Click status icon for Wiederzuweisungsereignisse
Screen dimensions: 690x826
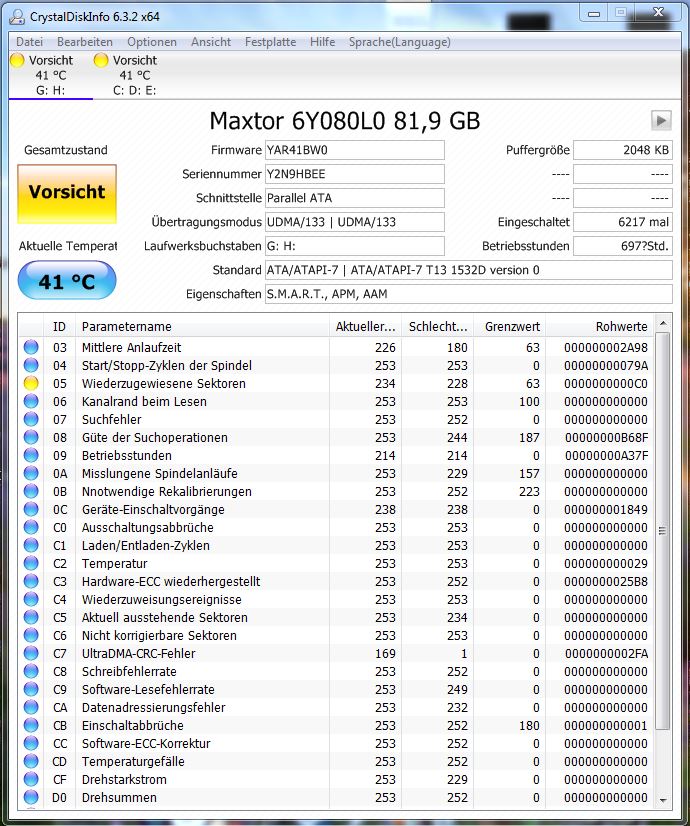click(x=32, y=599)
